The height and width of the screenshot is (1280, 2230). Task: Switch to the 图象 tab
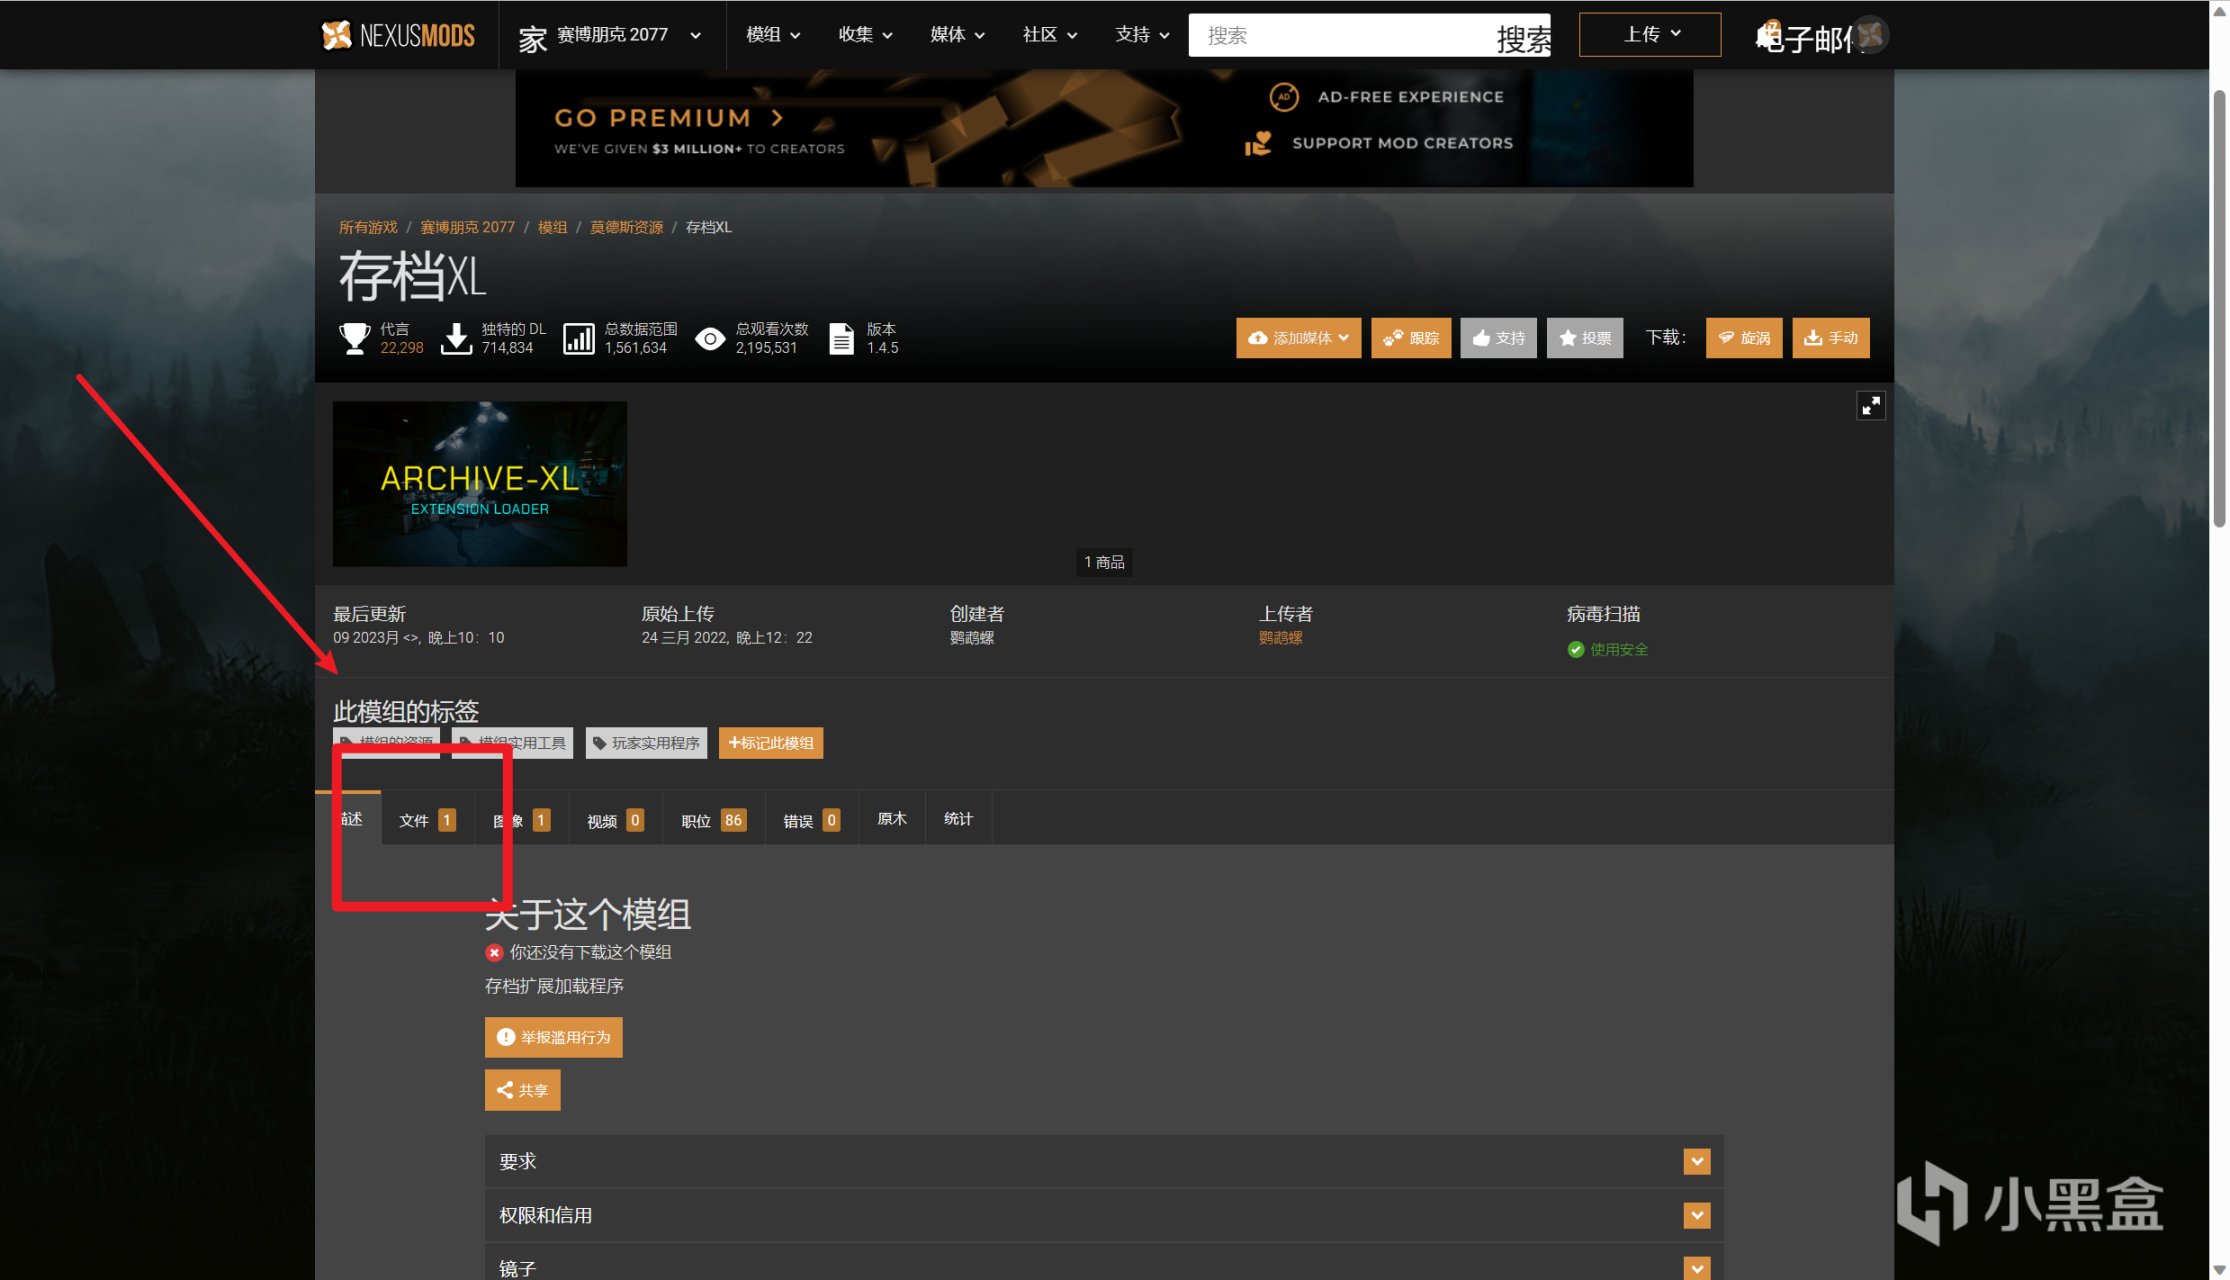tap(521, 820)
